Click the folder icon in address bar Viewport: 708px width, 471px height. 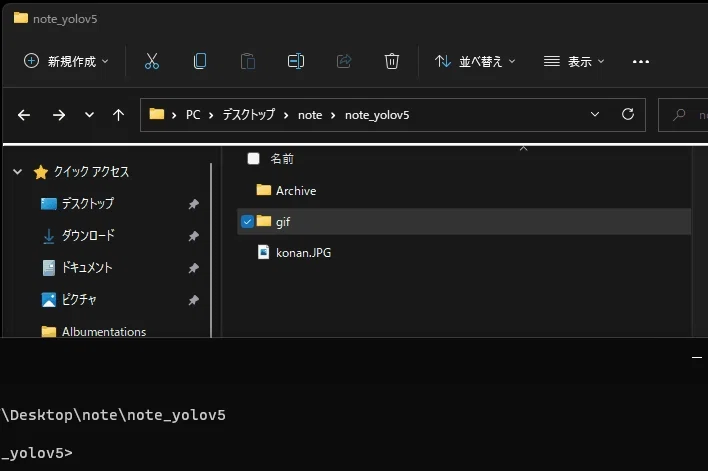[x=157, y=114]
